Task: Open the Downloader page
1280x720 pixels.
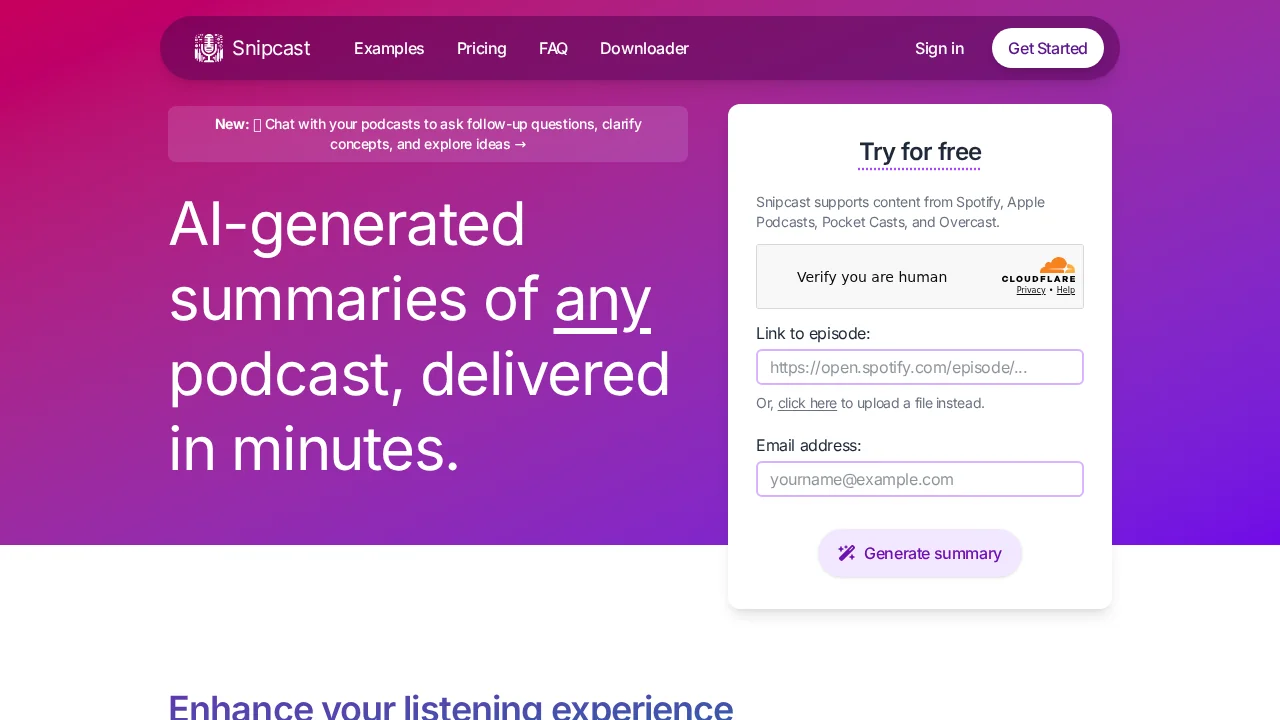Action: click(x=644, y=48)
